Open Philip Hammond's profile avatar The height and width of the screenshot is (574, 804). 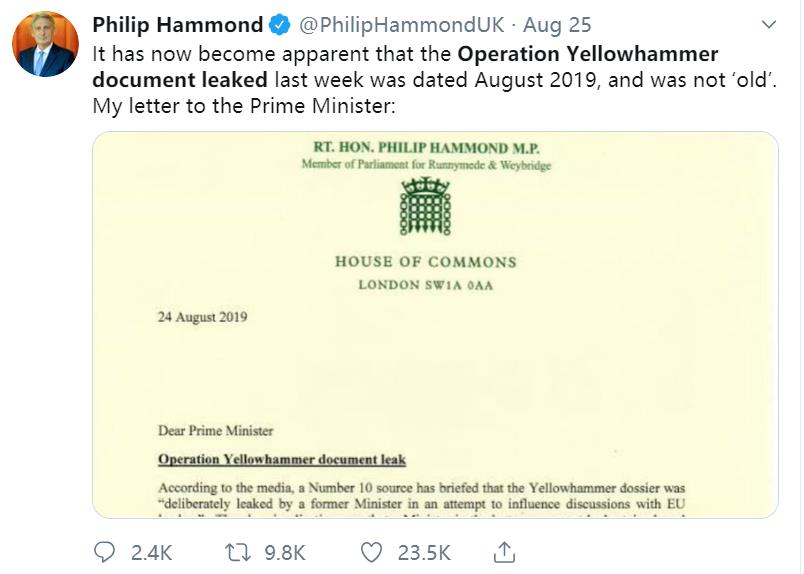tap(46, 45)
